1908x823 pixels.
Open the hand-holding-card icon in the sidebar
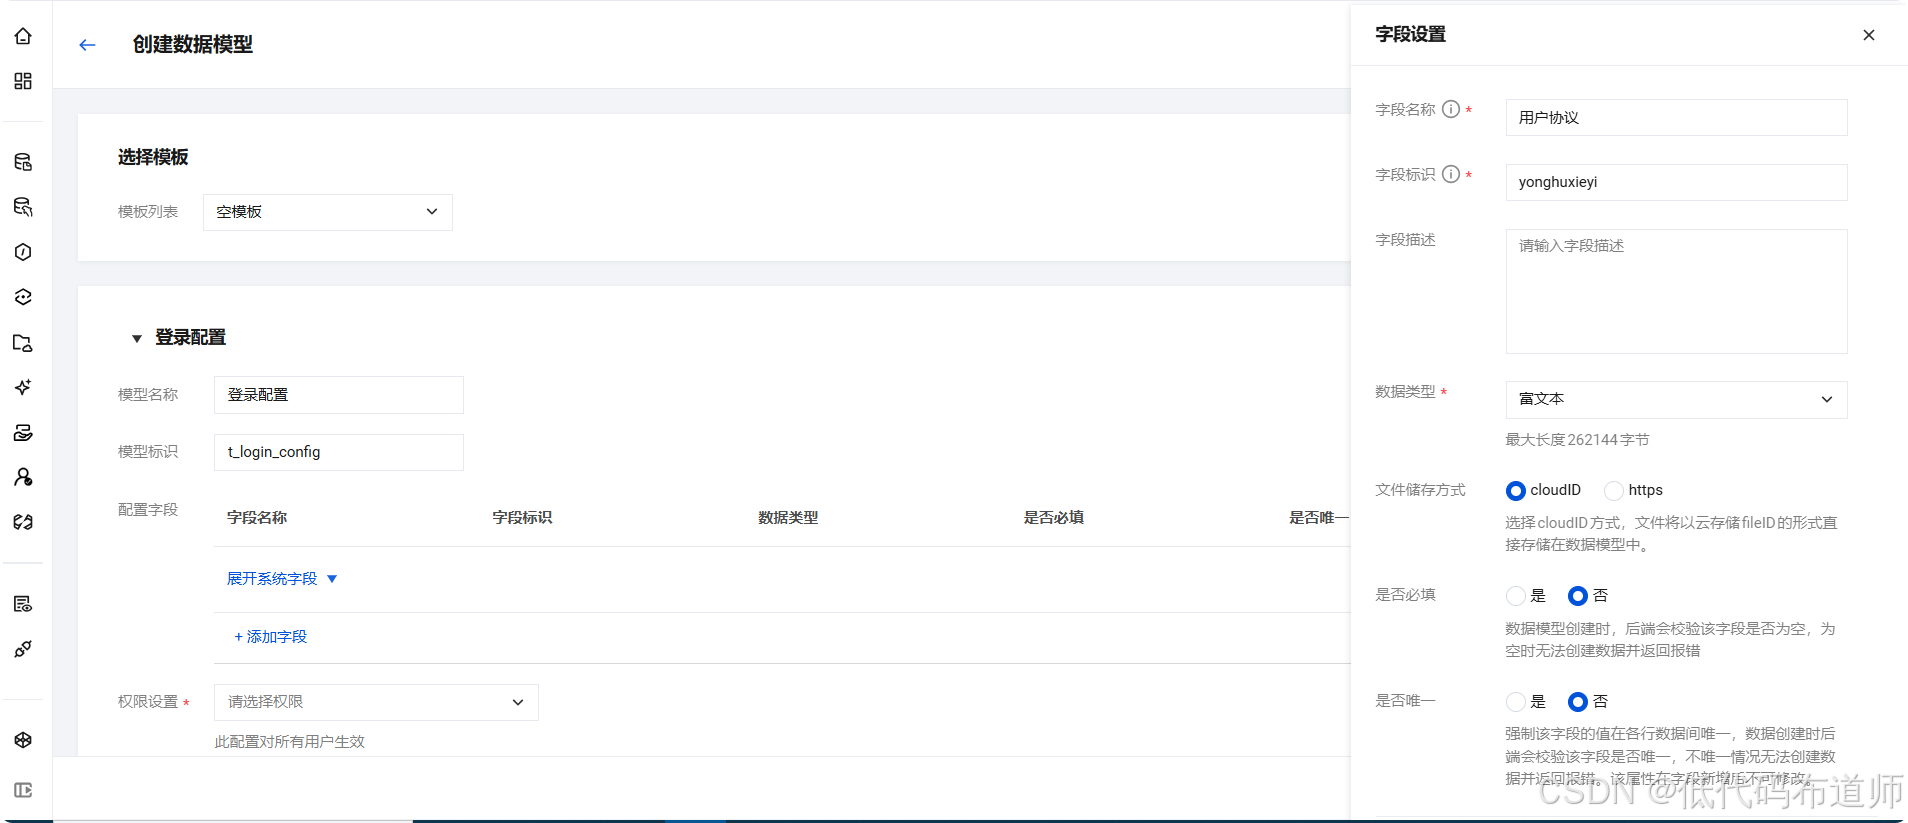(x=23, y=432)
